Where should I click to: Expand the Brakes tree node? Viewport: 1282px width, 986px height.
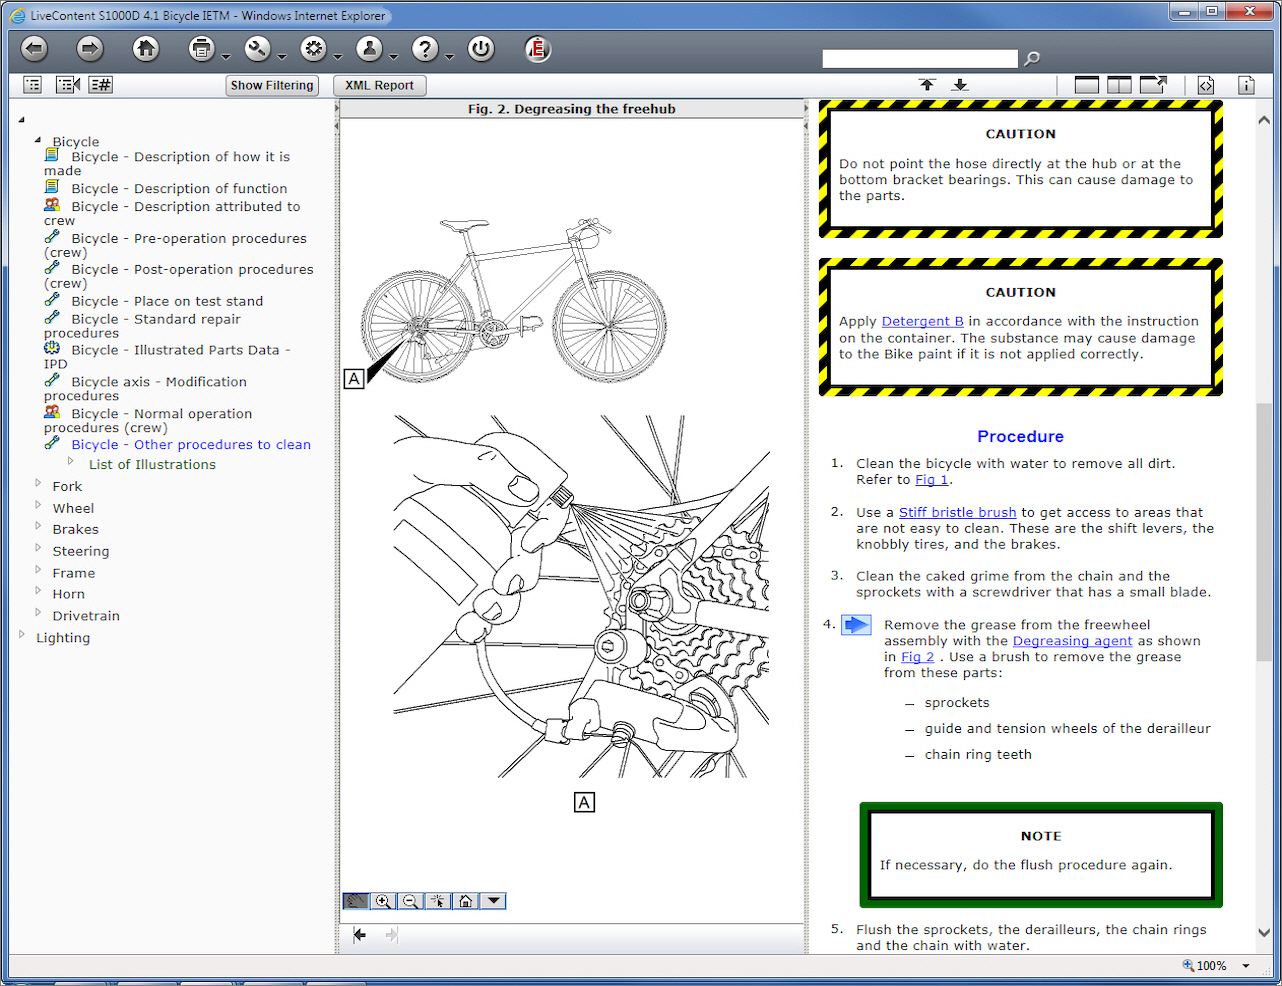[x=38, y=527]
